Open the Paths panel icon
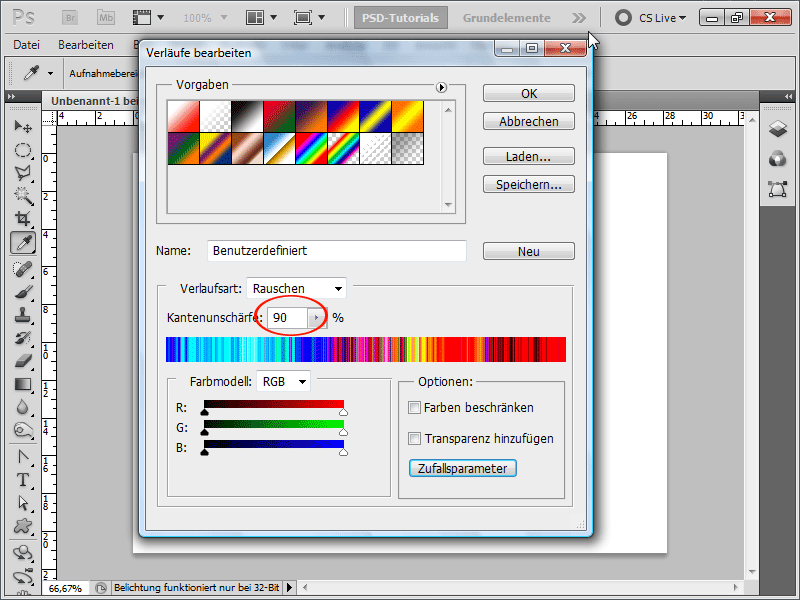 coord(778,189)
